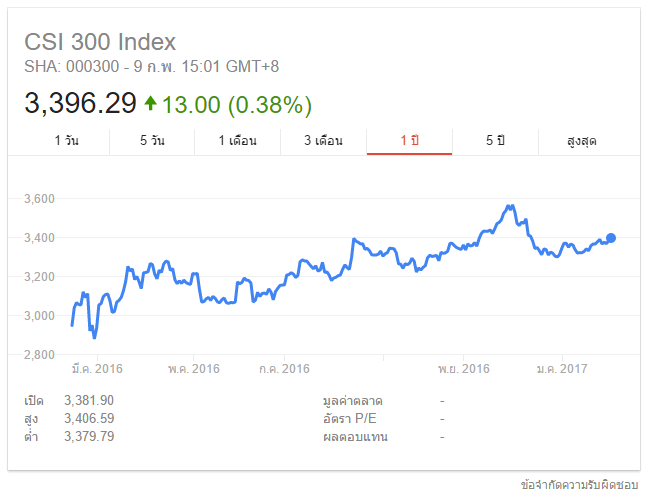This screenshot has height=496, width=646.
Task: Open the ข้อจำกัดความรับผิดชอบ disclaimer link
Action: [x=579, y=484]
